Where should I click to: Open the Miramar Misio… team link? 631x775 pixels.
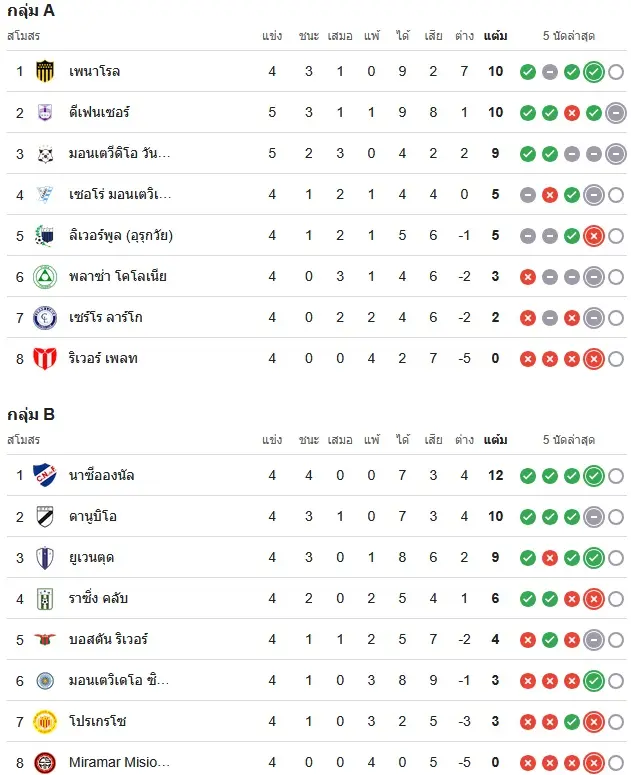[119, 762]
